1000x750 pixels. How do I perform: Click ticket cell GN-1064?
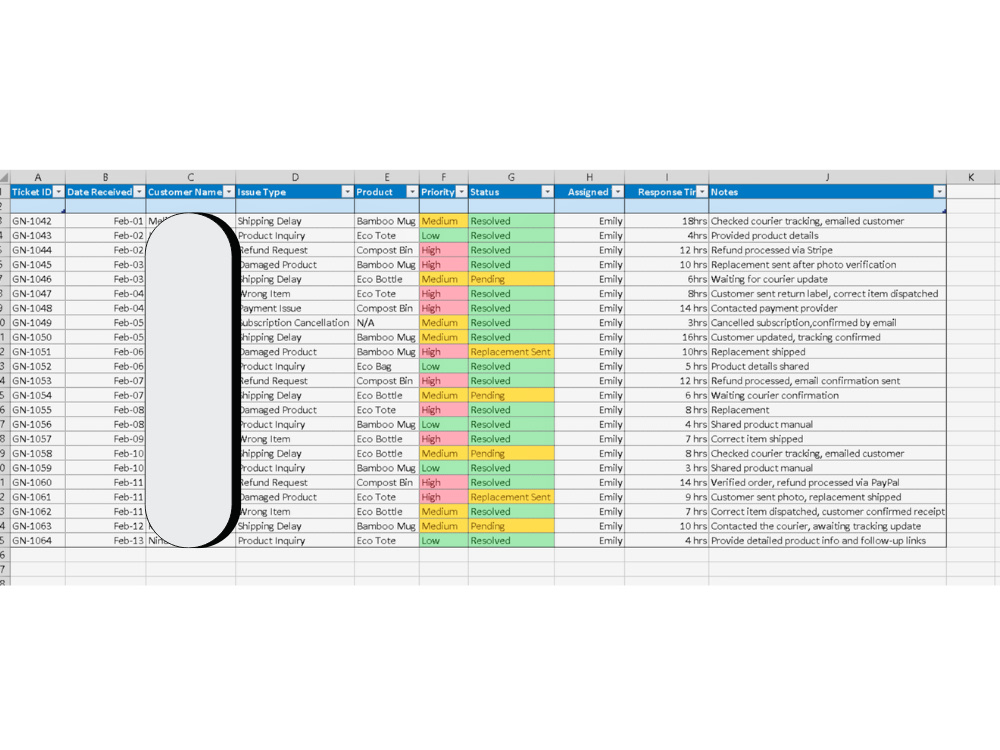38,541
